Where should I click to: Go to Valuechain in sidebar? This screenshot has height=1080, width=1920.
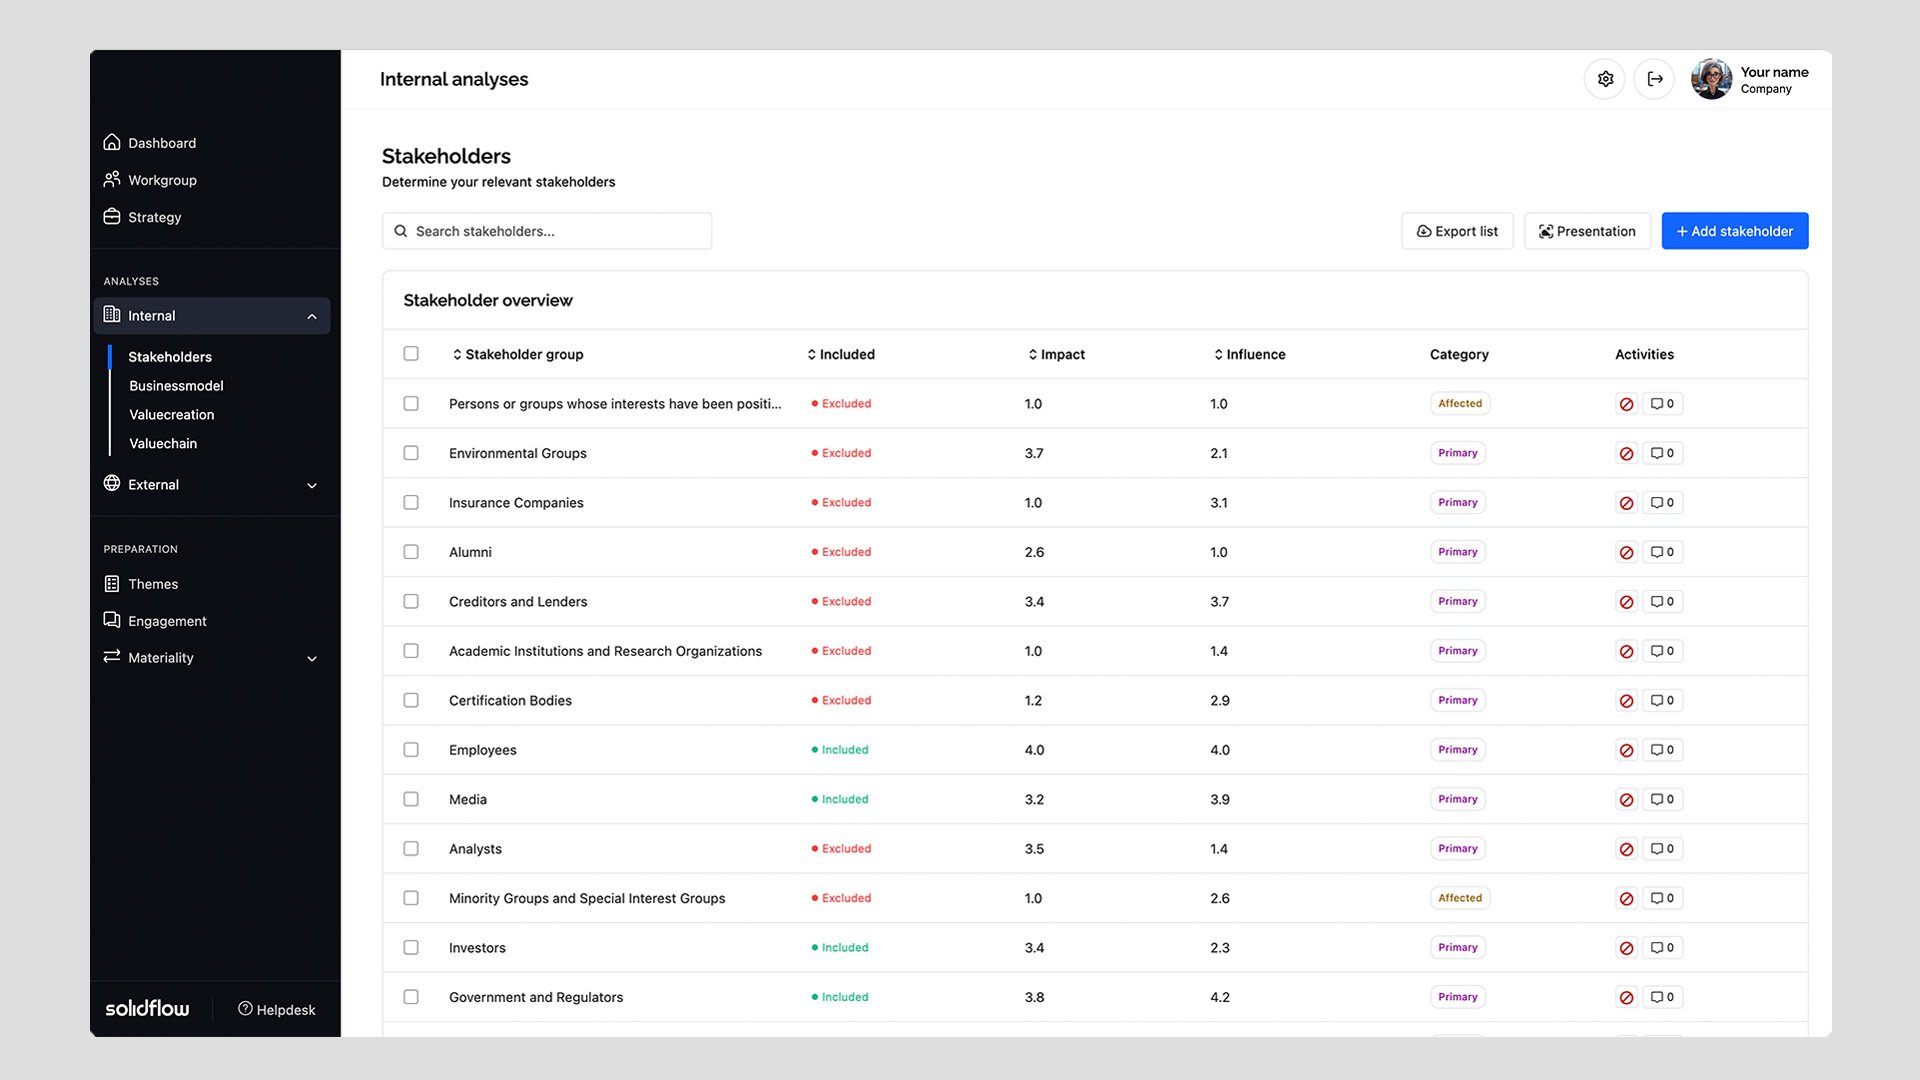(x=163, y=443)
